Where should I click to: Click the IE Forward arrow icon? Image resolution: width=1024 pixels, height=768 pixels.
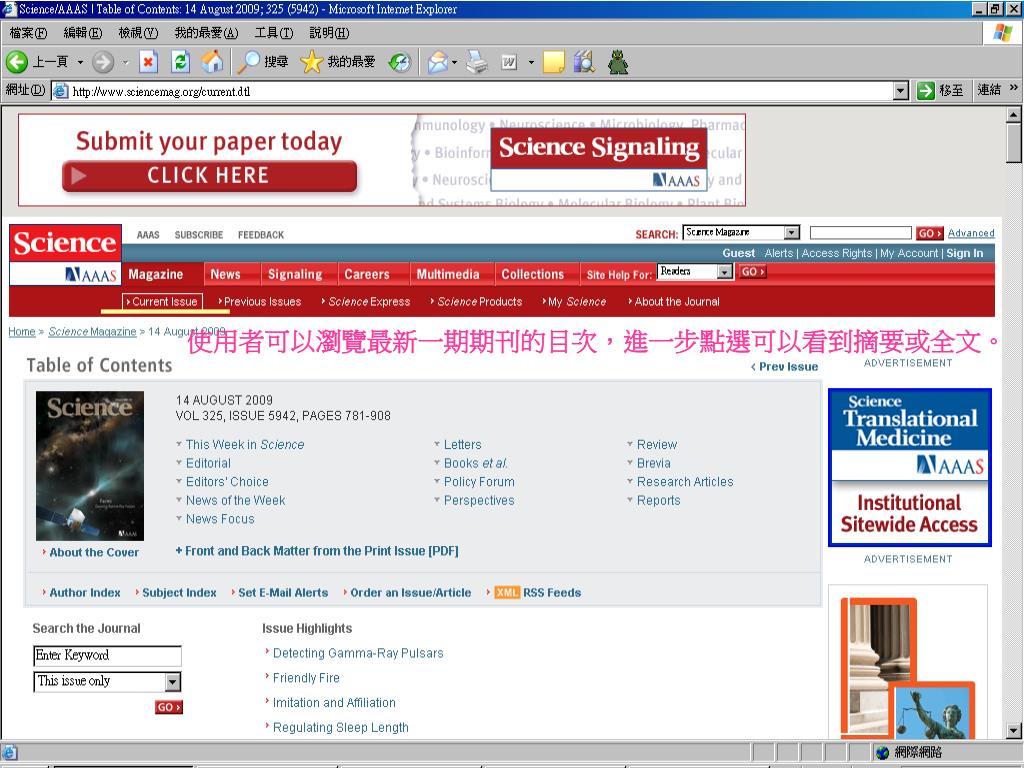103,63
